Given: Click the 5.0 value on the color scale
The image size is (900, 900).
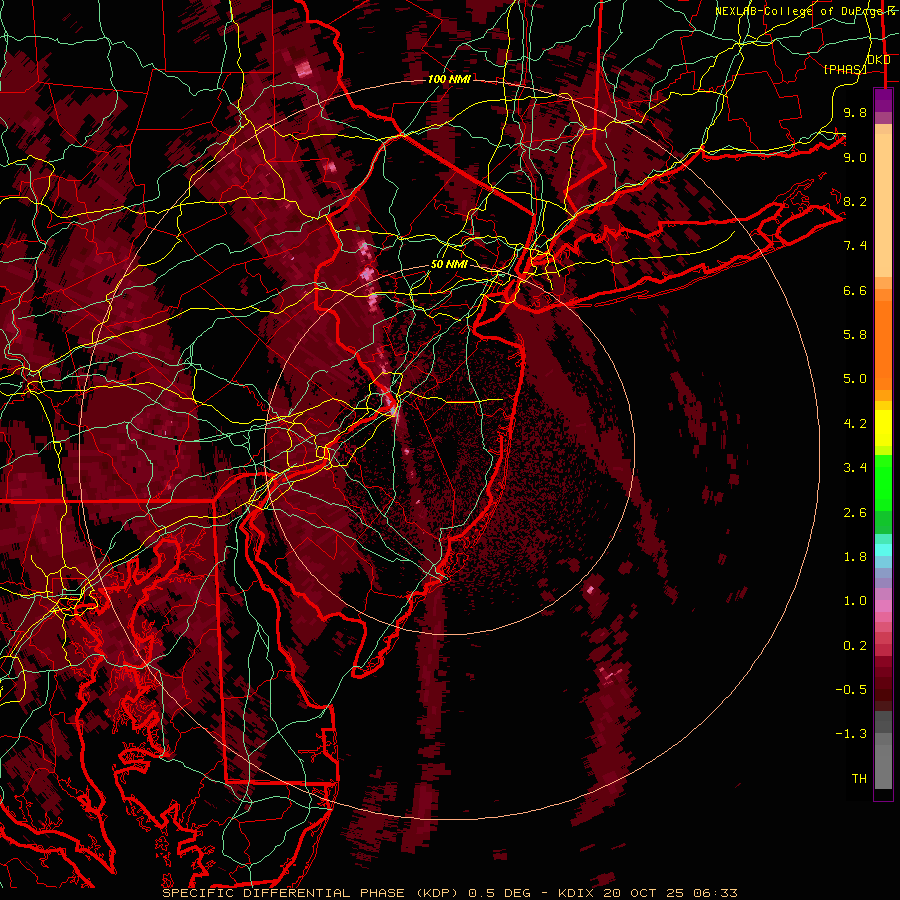Looking at the screenshot, I should pyautogui.click(x=855, y=379).
